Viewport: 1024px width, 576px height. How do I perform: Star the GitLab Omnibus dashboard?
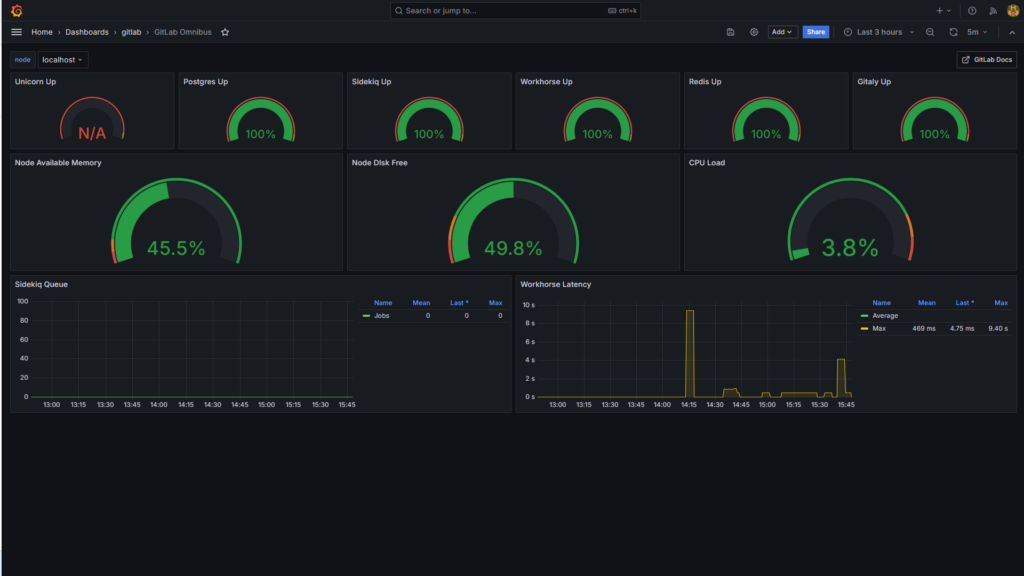click(x=225, y=32)
